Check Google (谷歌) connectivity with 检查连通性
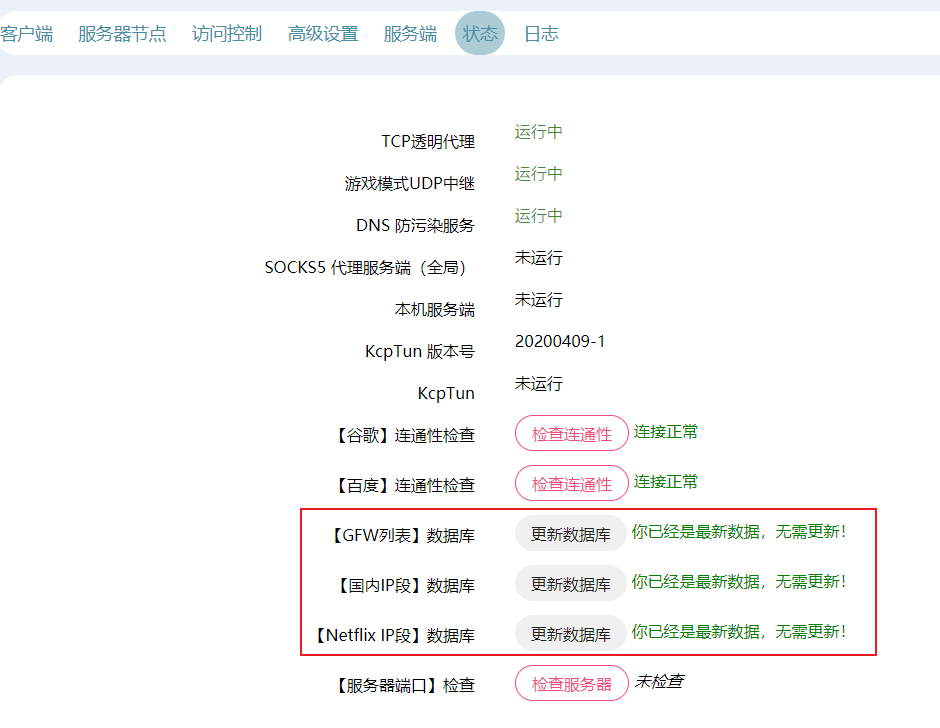This screenshot has width=940, height=728. click(571, 434)
